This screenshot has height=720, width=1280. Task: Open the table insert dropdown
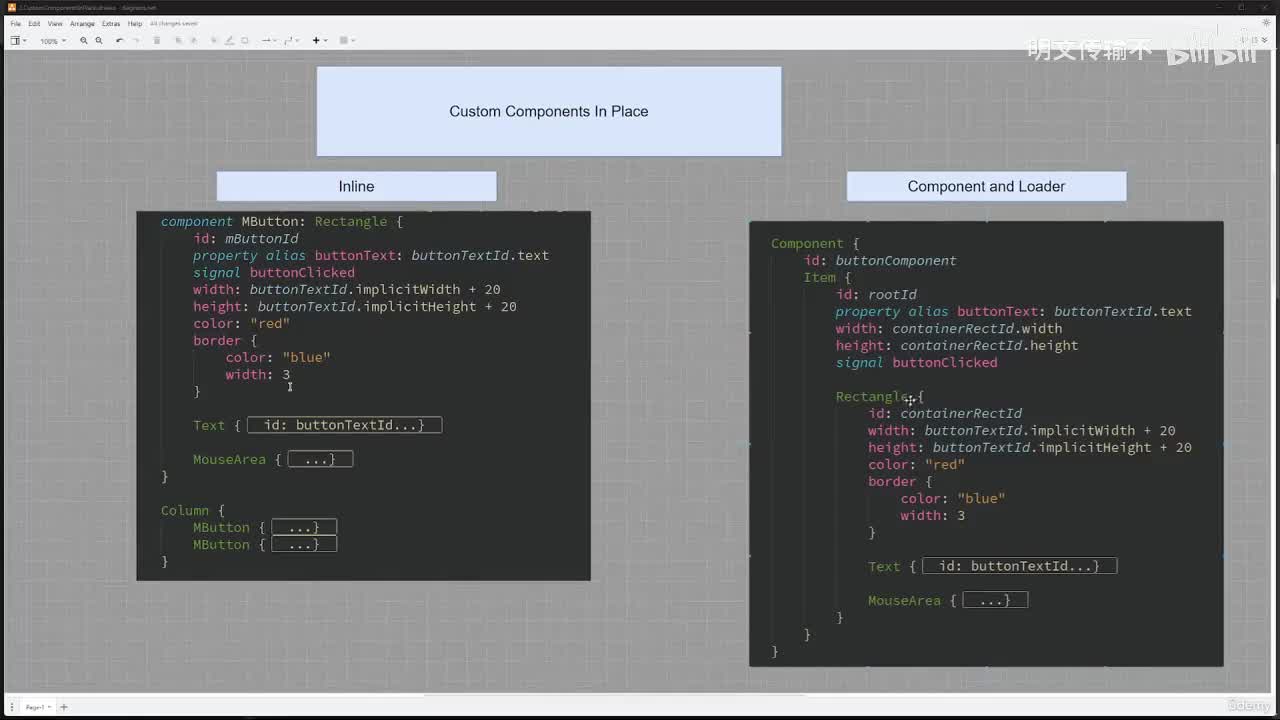point(346,40)
